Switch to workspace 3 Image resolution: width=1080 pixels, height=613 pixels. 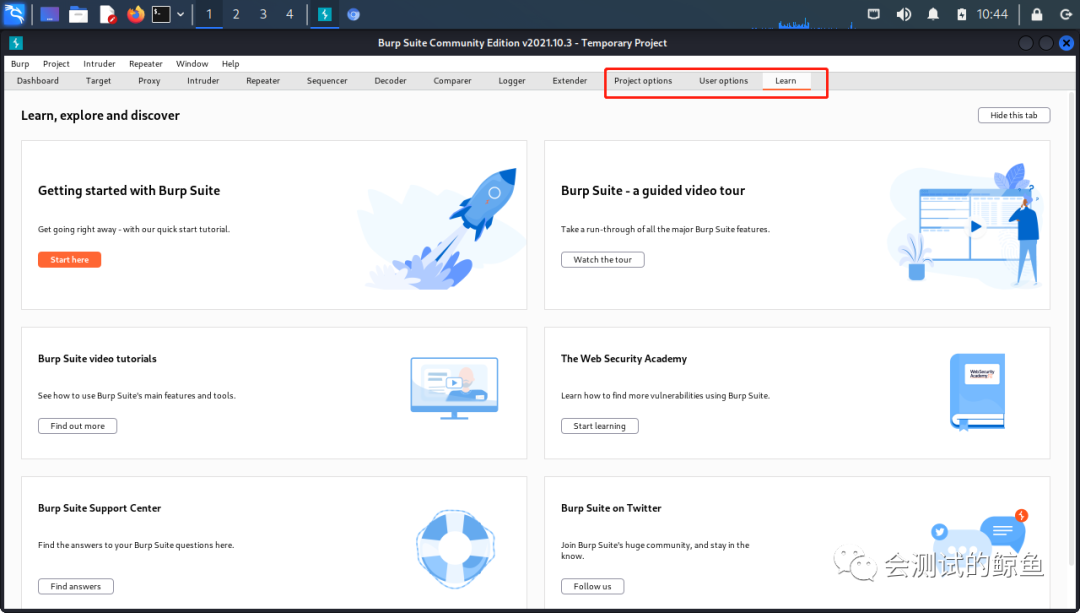point(262,14)
